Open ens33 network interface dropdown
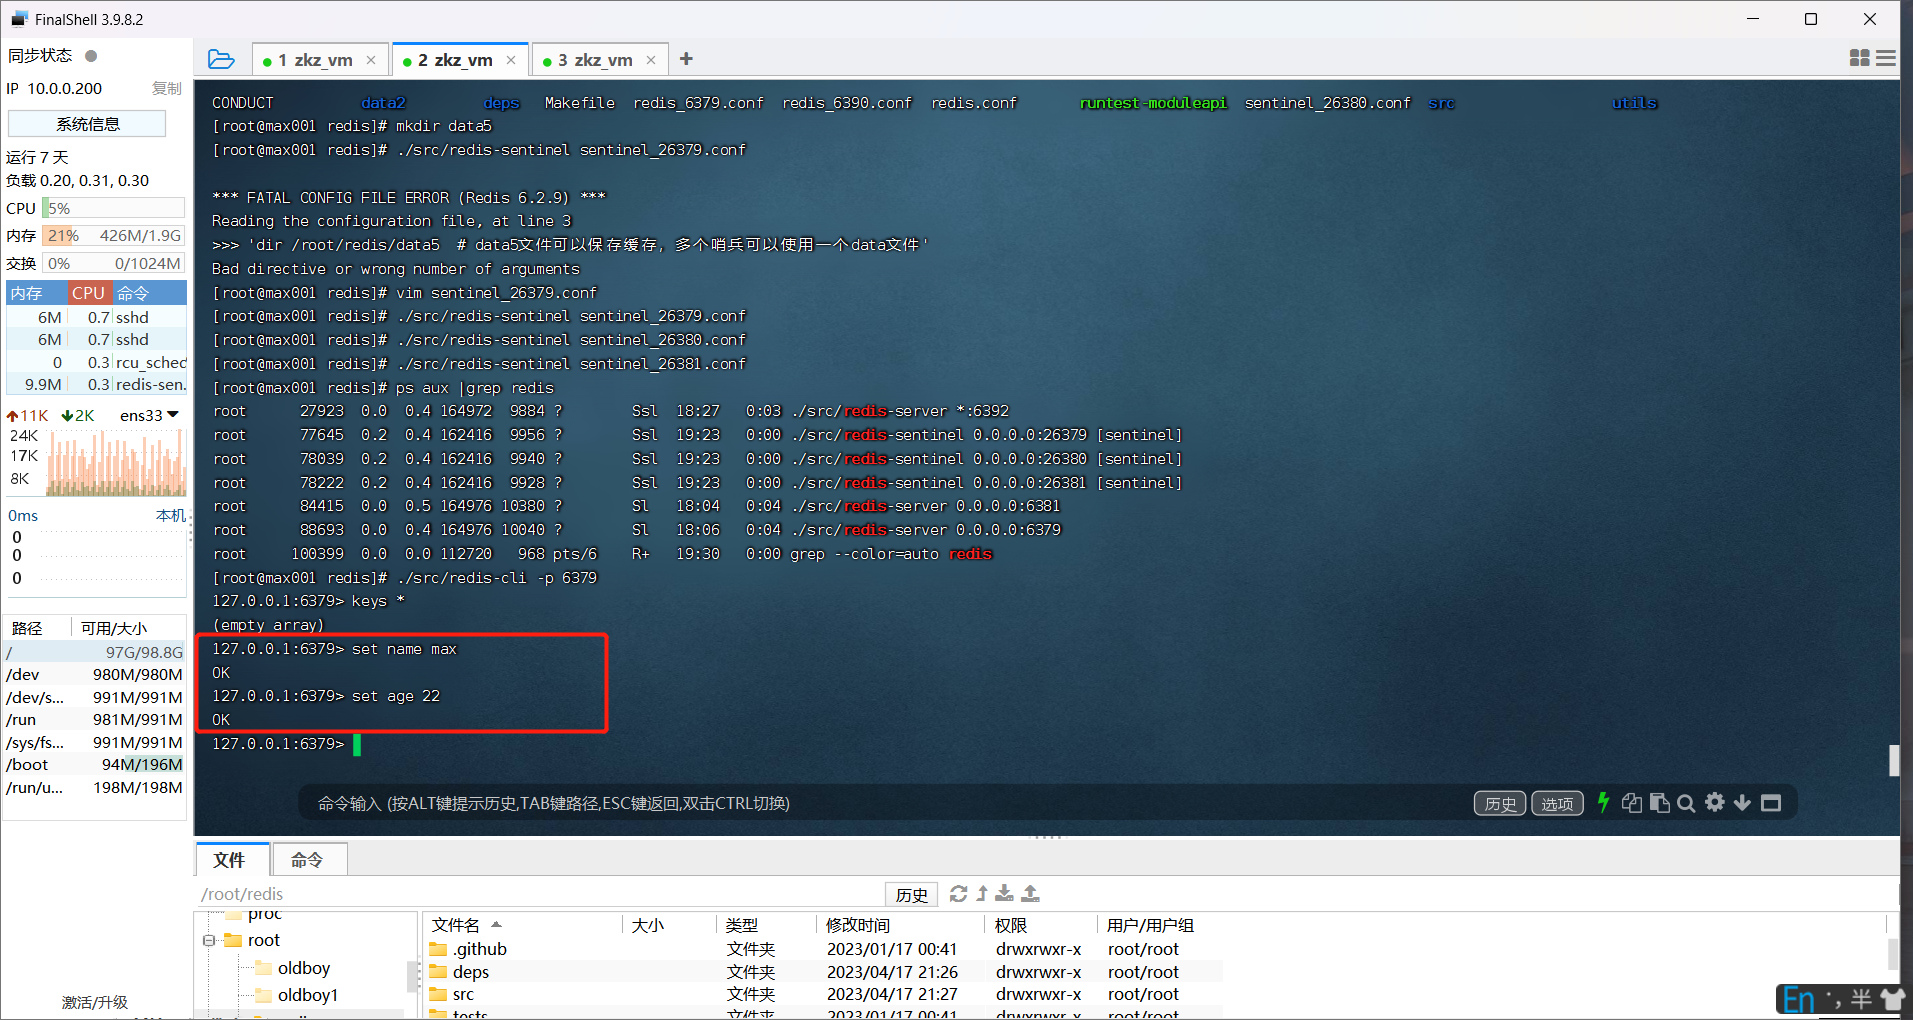This screenshot has width=1913, height=1020. (149, 415)
